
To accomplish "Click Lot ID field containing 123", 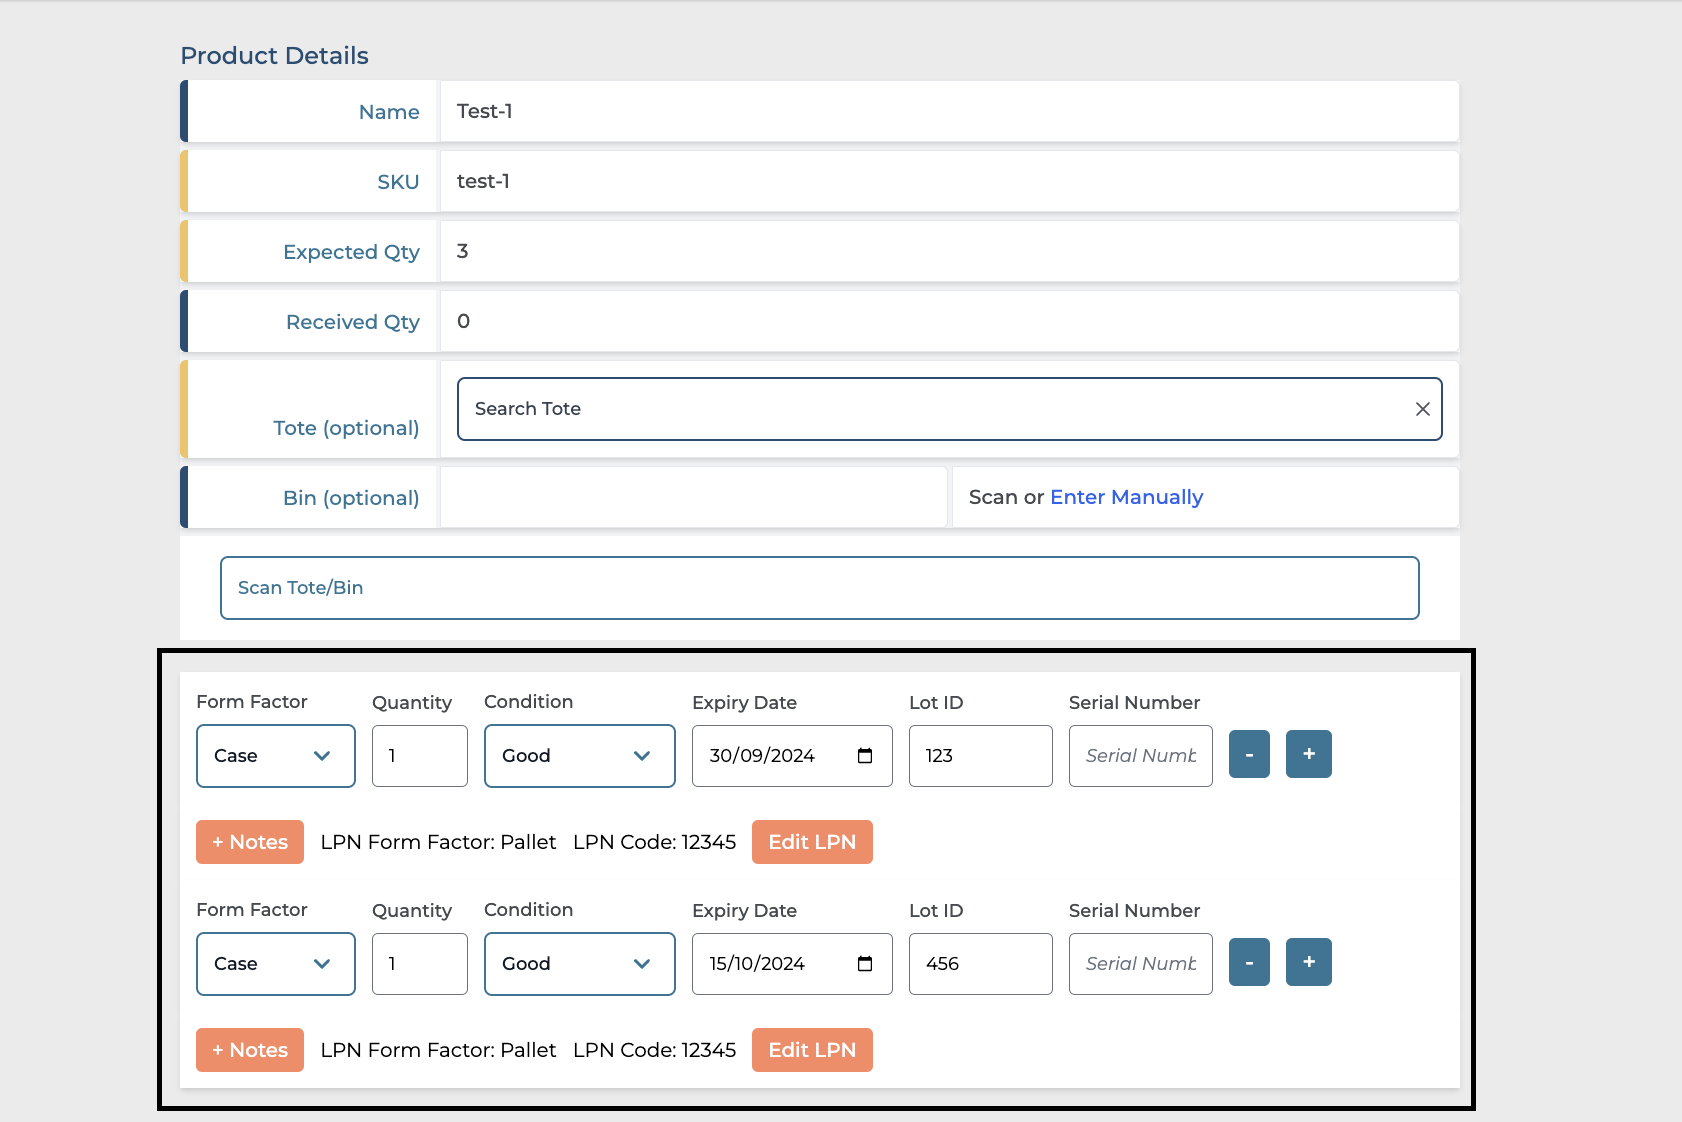I will pos(980,756).
